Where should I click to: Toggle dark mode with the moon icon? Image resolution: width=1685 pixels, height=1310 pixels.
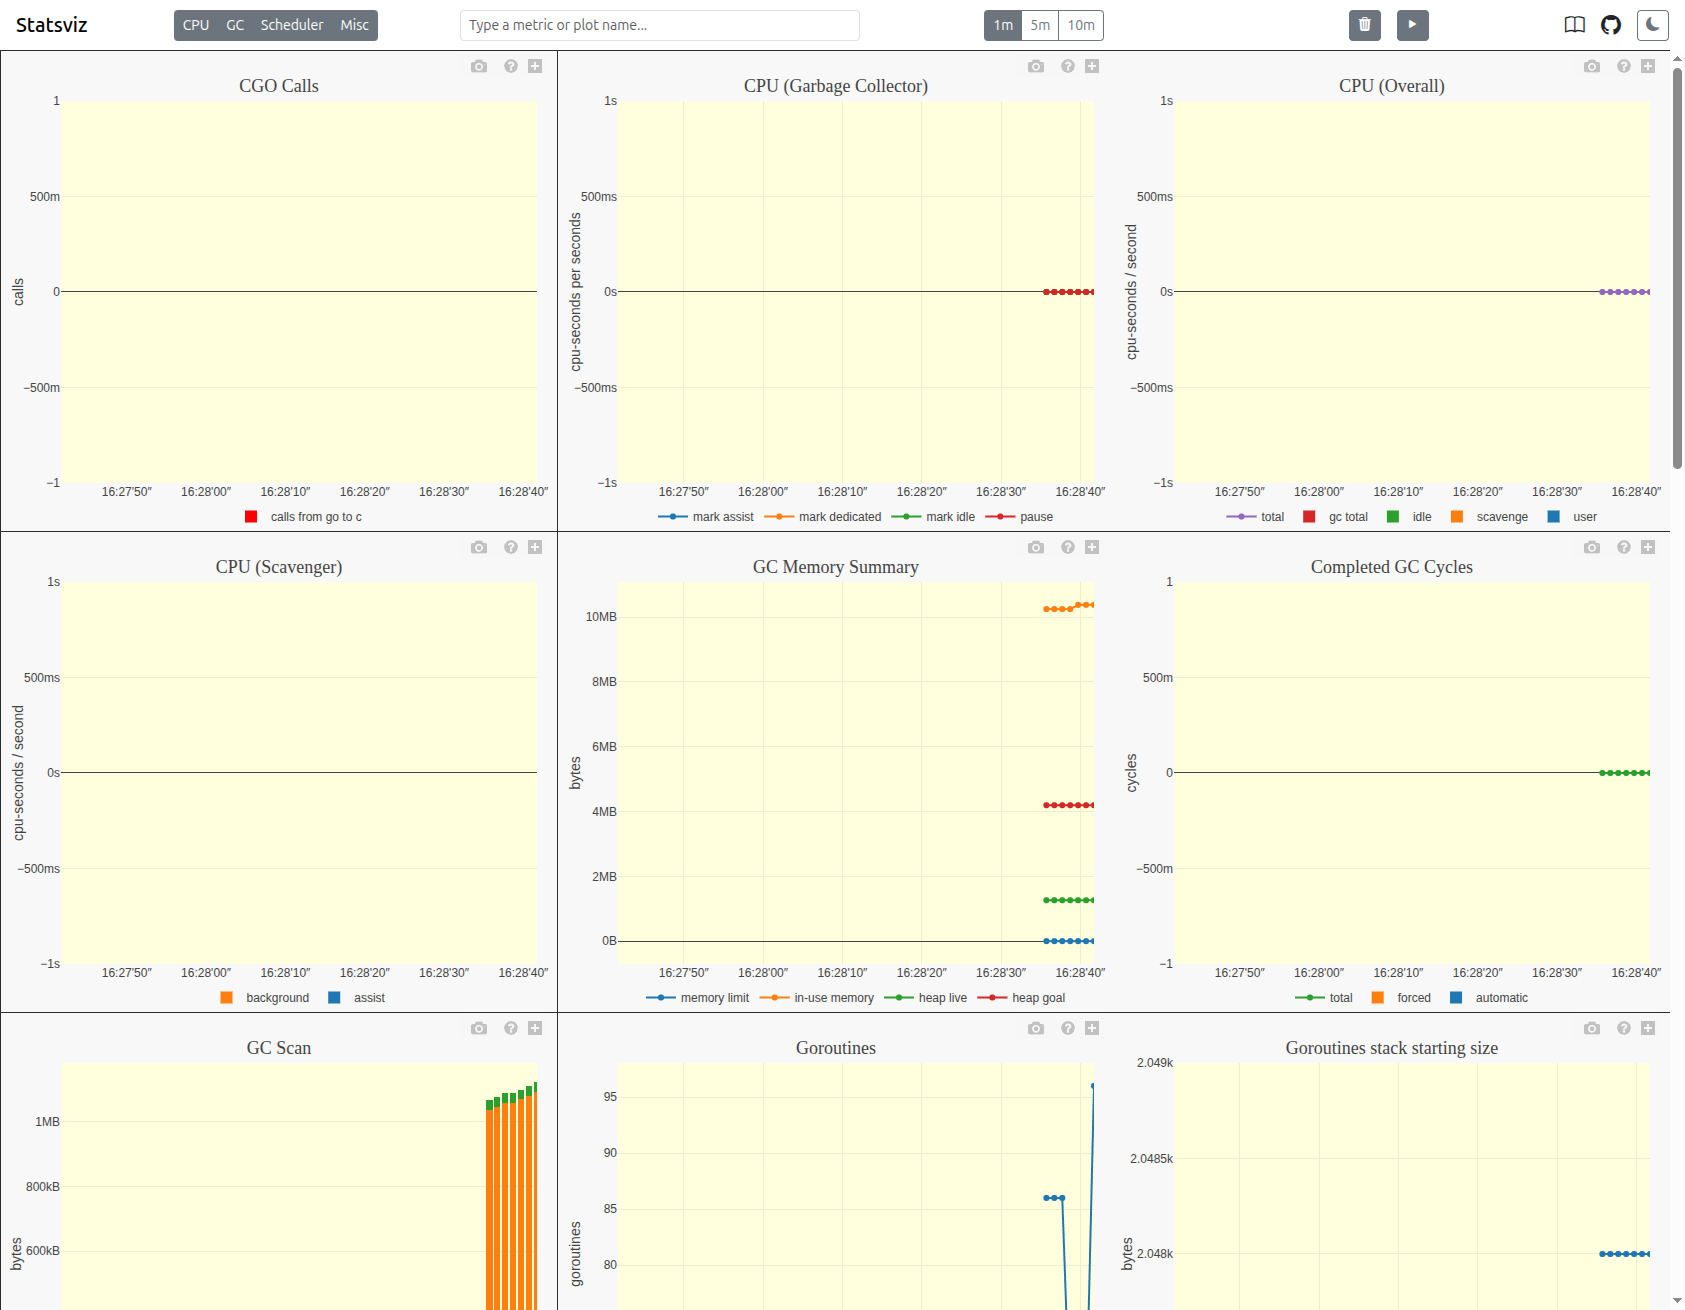point(1652,25)
